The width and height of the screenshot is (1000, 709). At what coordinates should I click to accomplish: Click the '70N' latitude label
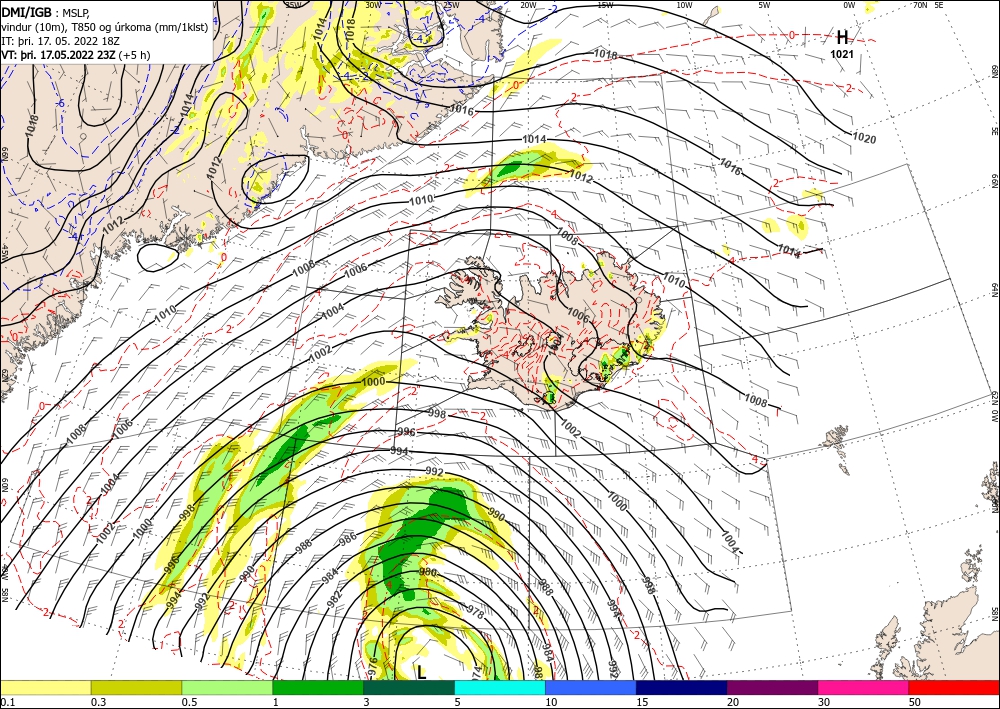[x=920, y=5]
